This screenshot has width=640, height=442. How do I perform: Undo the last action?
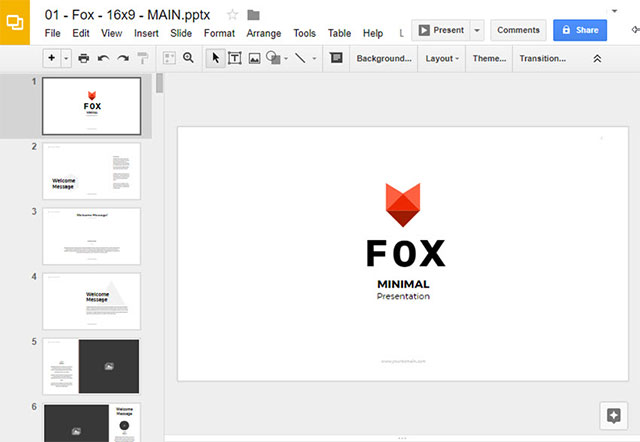(x=103, y=59)
